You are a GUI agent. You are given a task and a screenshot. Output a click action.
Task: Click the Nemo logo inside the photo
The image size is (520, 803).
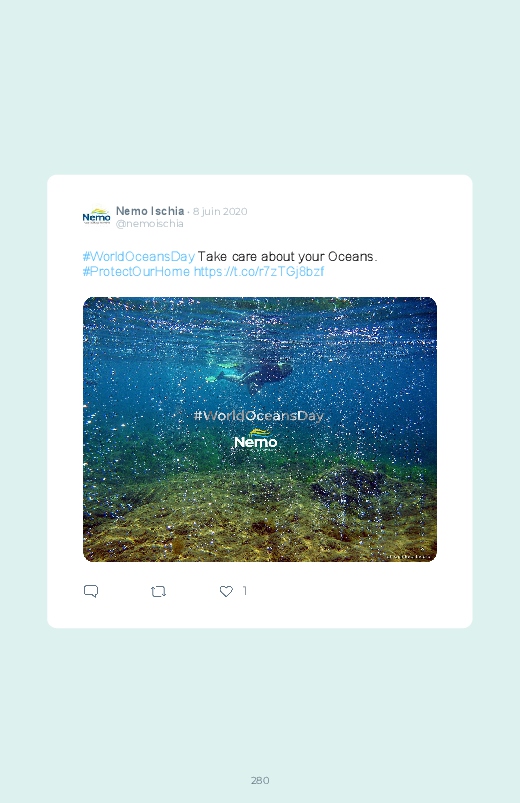(x=256, y=440)
